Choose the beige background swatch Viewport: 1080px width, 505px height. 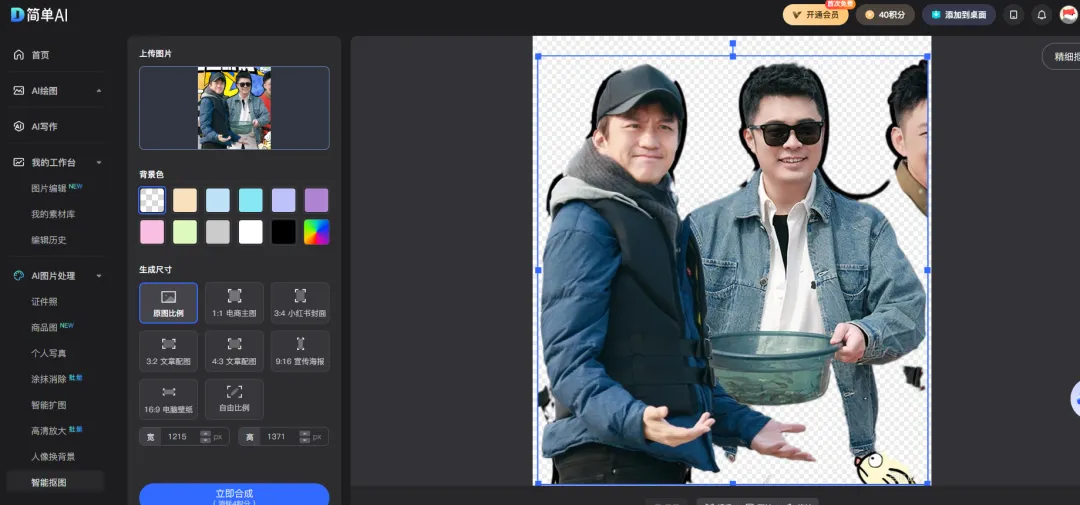pyautogui.click(x=185, y=200)
